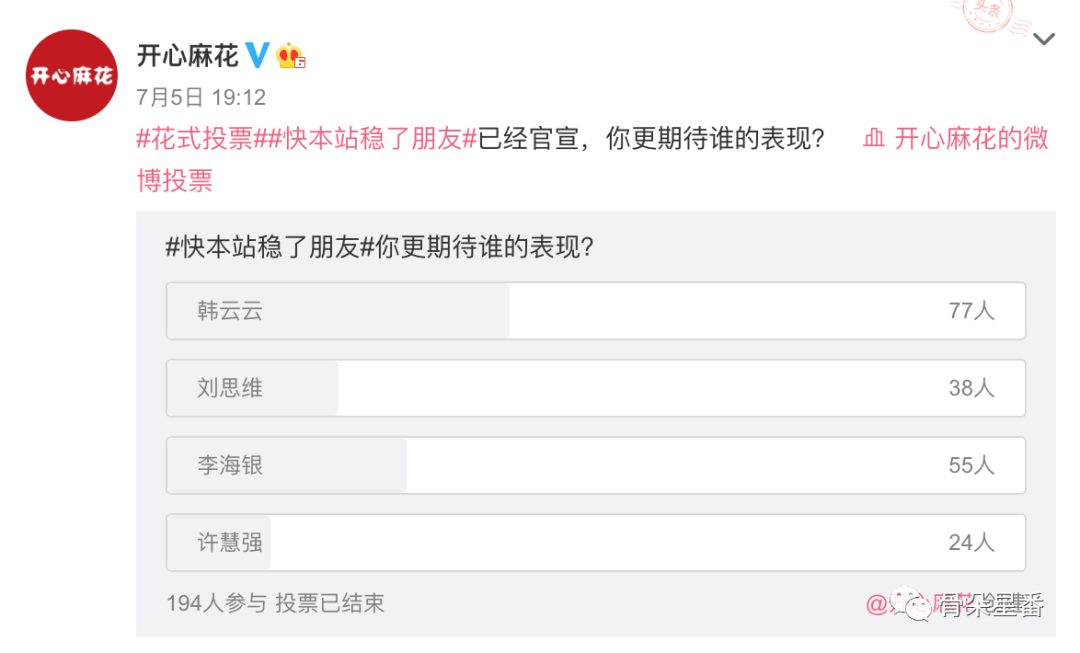Viewport: 1080px width, 653px height.
Task: Select the 刘思维 poll option
Action: pyautogui.click(x=595, y=388)
